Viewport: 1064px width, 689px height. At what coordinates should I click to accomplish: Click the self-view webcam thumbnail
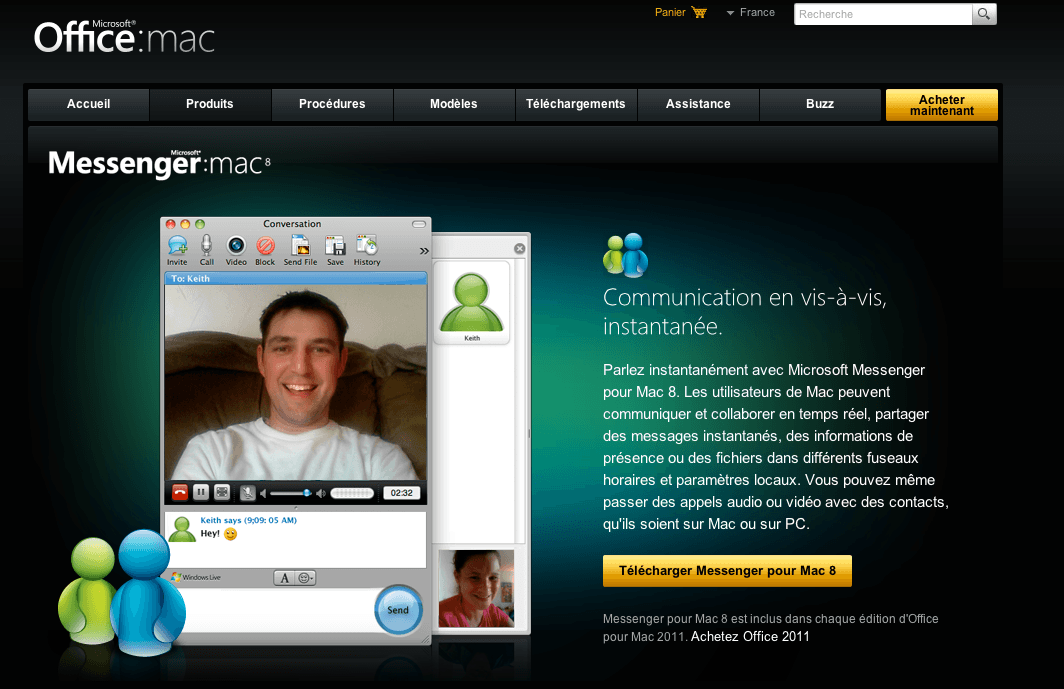476,589
